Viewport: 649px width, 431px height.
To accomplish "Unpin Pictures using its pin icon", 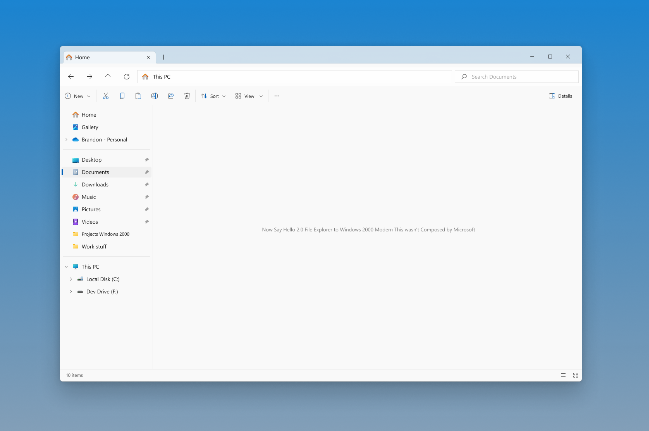I will 147,209.
